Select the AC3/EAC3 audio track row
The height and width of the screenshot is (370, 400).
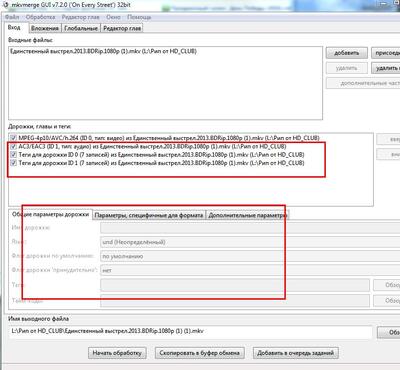click(152, 146)
